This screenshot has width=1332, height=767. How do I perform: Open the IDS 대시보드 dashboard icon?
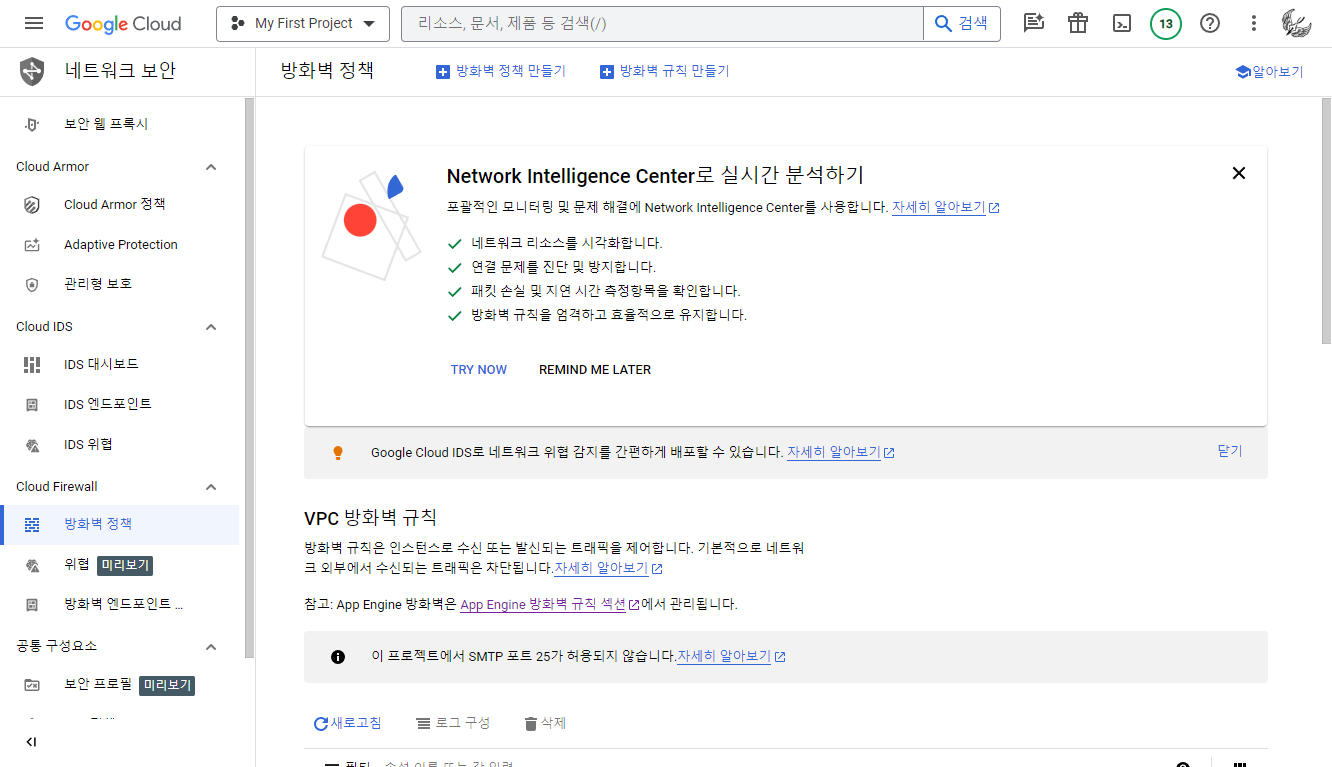click(x=32, y=364)
